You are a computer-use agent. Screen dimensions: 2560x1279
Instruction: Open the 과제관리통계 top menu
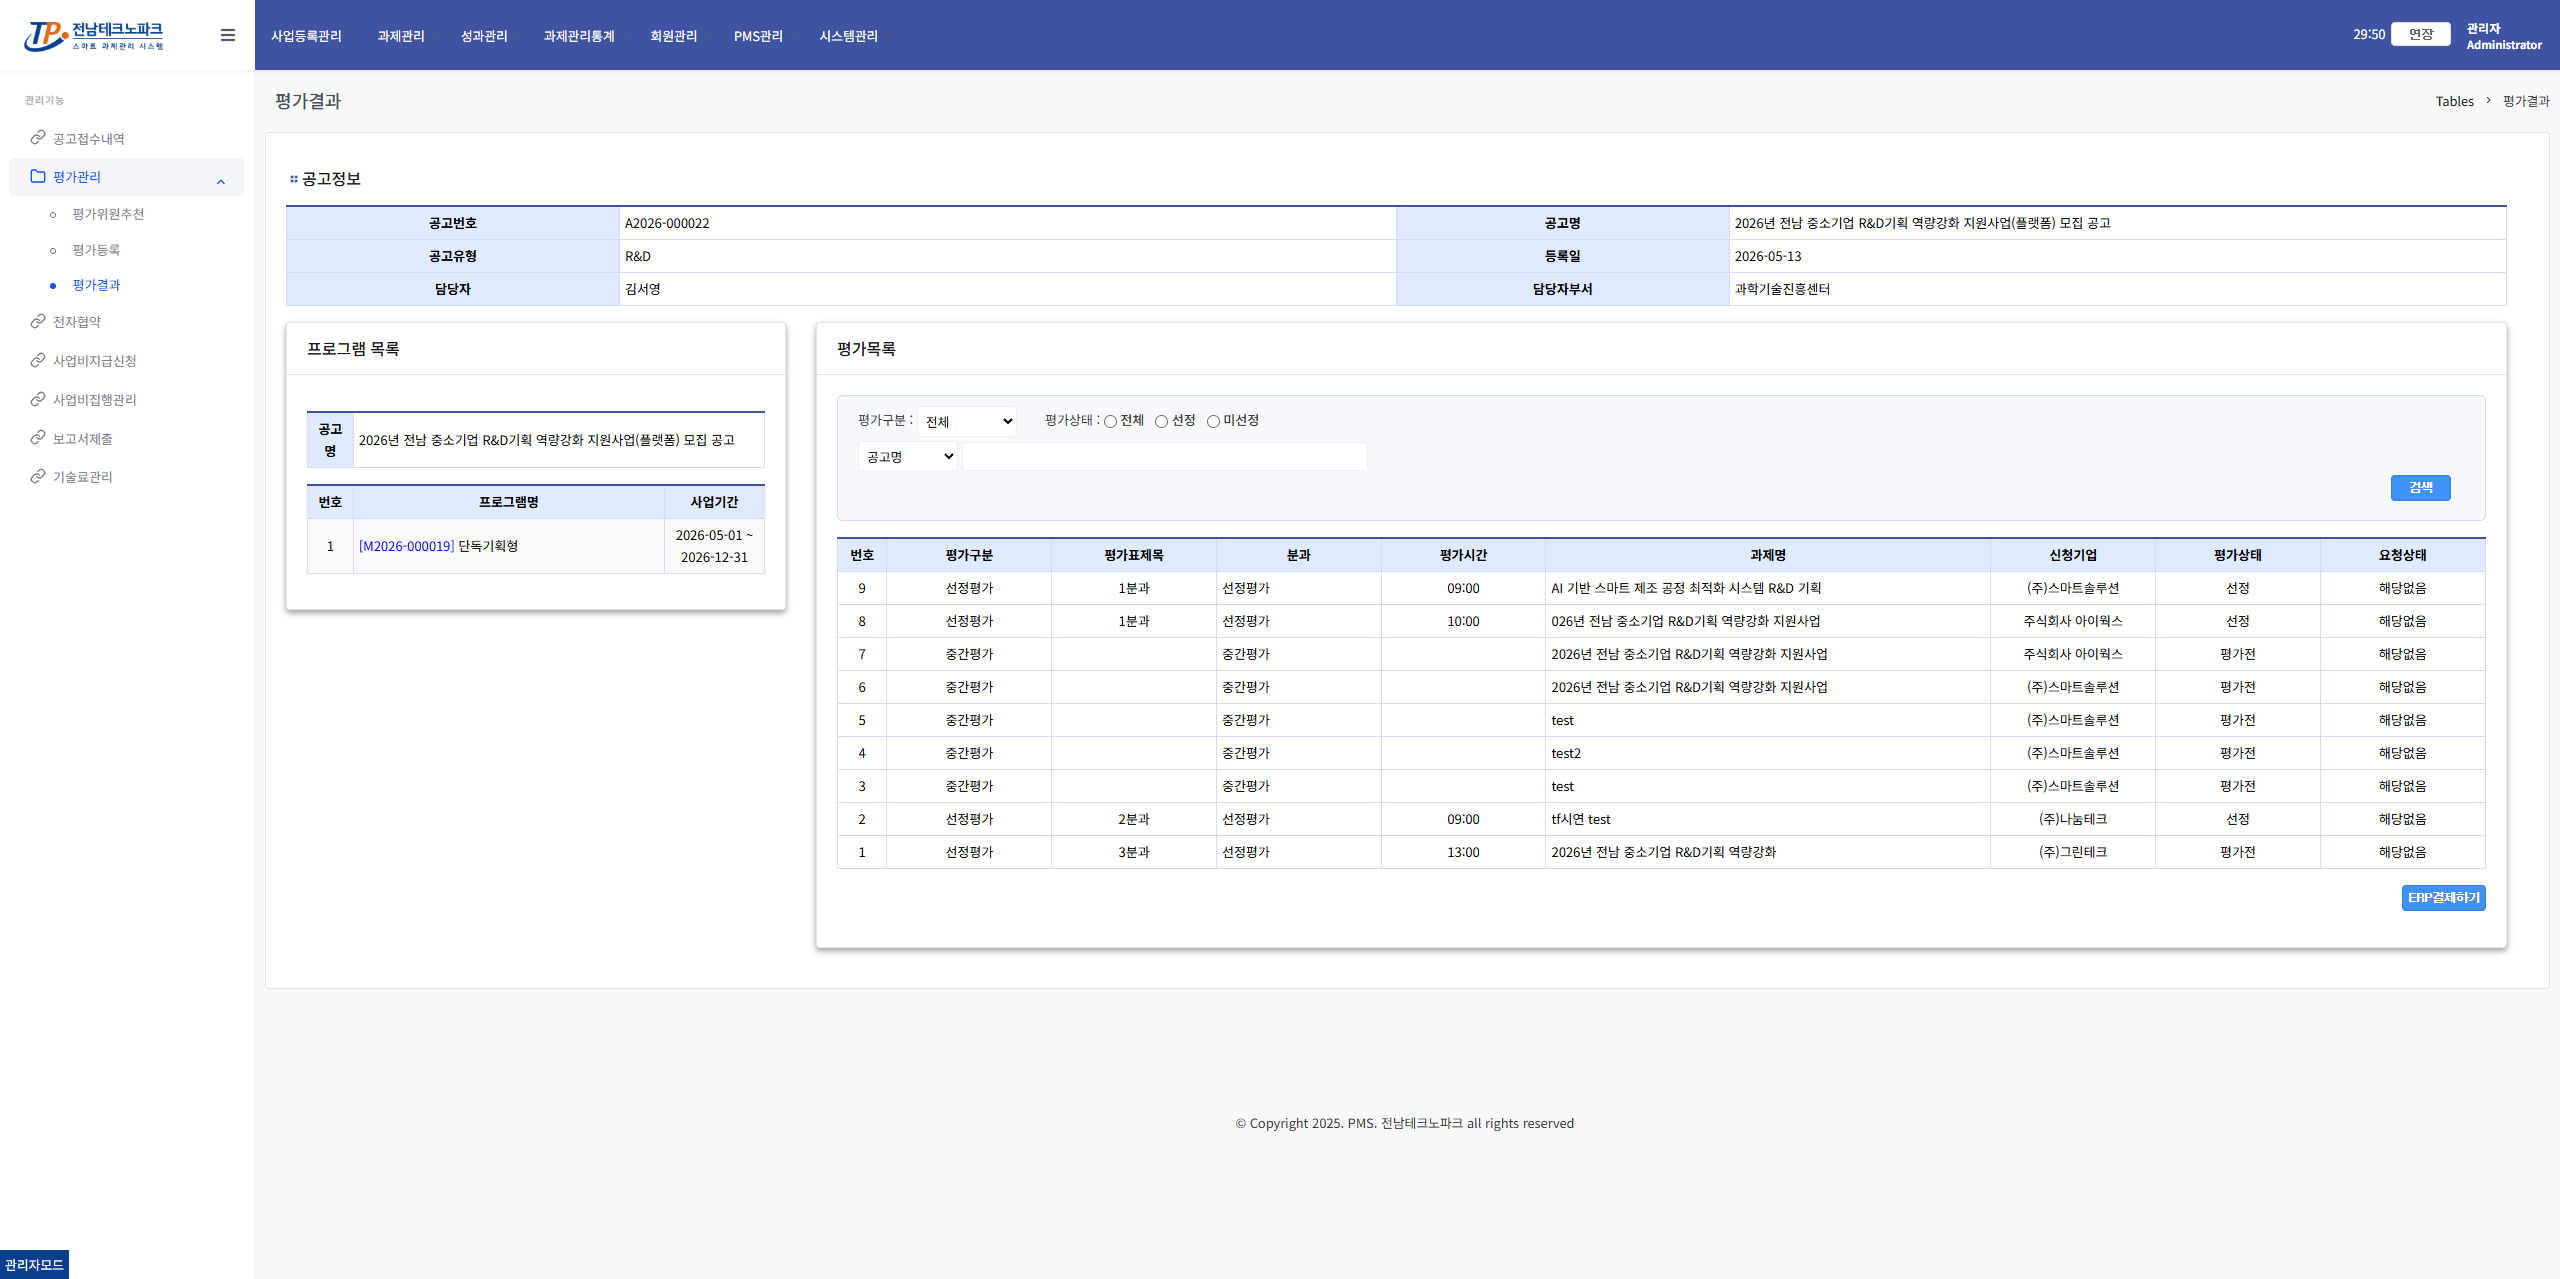[579, 36]
